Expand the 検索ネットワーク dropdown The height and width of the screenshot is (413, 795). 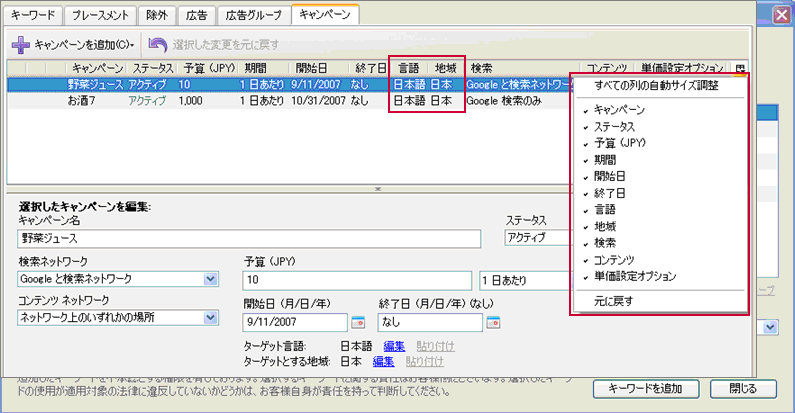point(210,279)
